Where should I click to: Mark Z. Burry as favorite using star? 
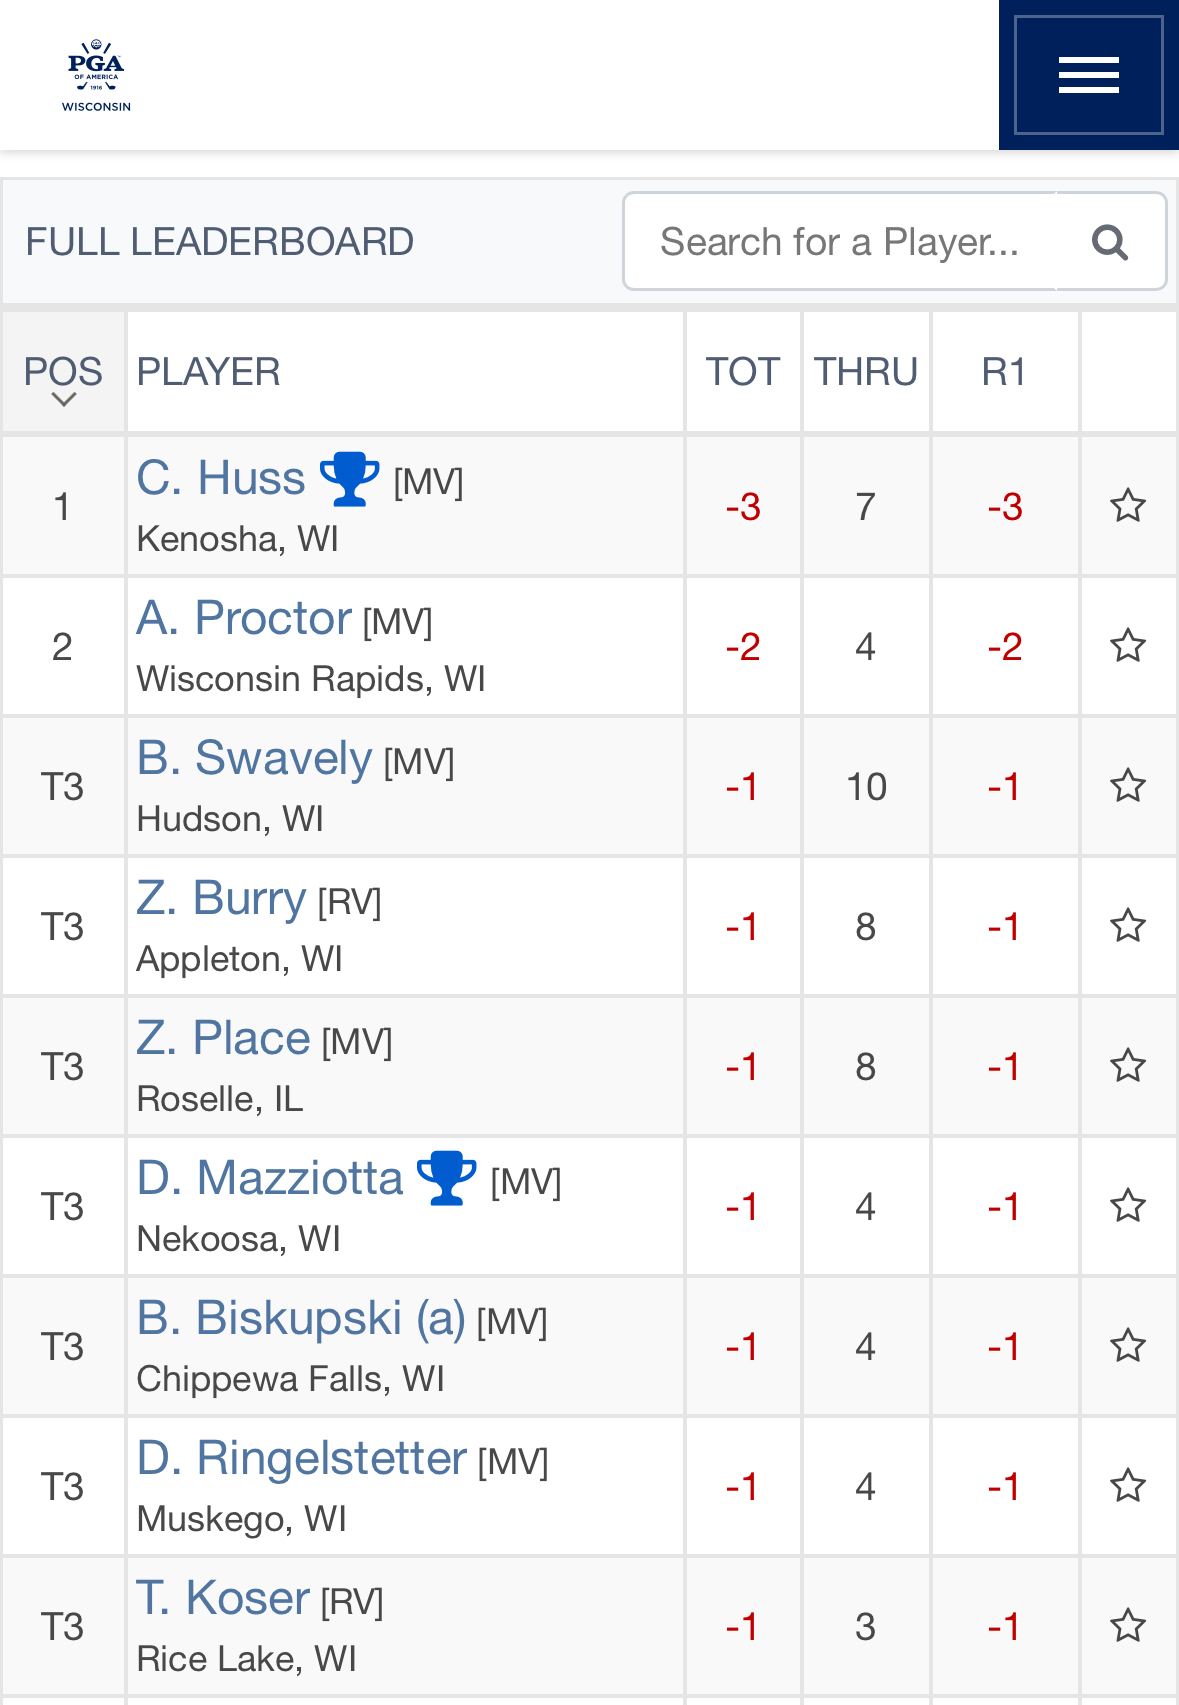click(1128, 926)
